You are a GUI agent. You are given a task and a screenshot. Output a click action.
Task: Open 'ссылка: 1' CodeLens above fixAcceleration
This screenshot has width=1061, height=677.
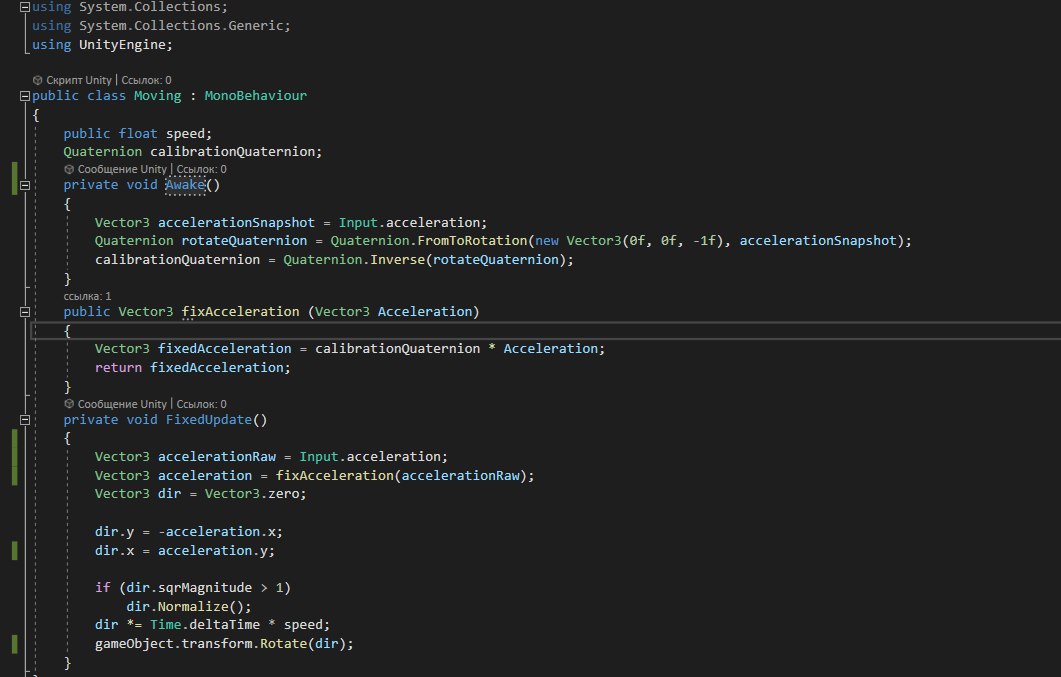coord(87,296)
